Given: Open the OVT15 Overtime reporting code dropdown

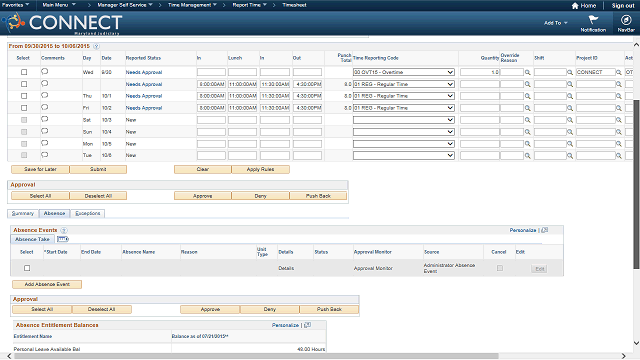Looking at the screenshot, I should pyautogui.click(x=404, y=72).
